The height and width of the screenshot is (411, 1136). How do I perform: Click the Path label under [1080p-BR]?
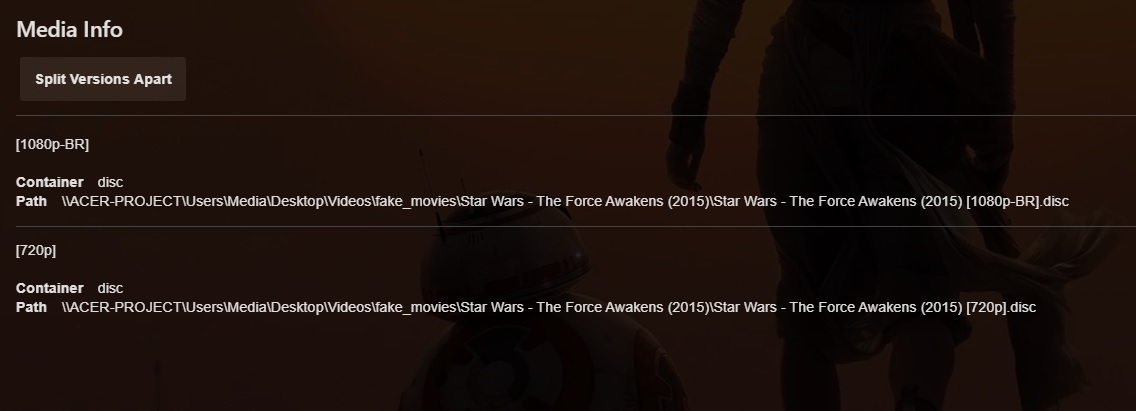(x=31, y=201)
